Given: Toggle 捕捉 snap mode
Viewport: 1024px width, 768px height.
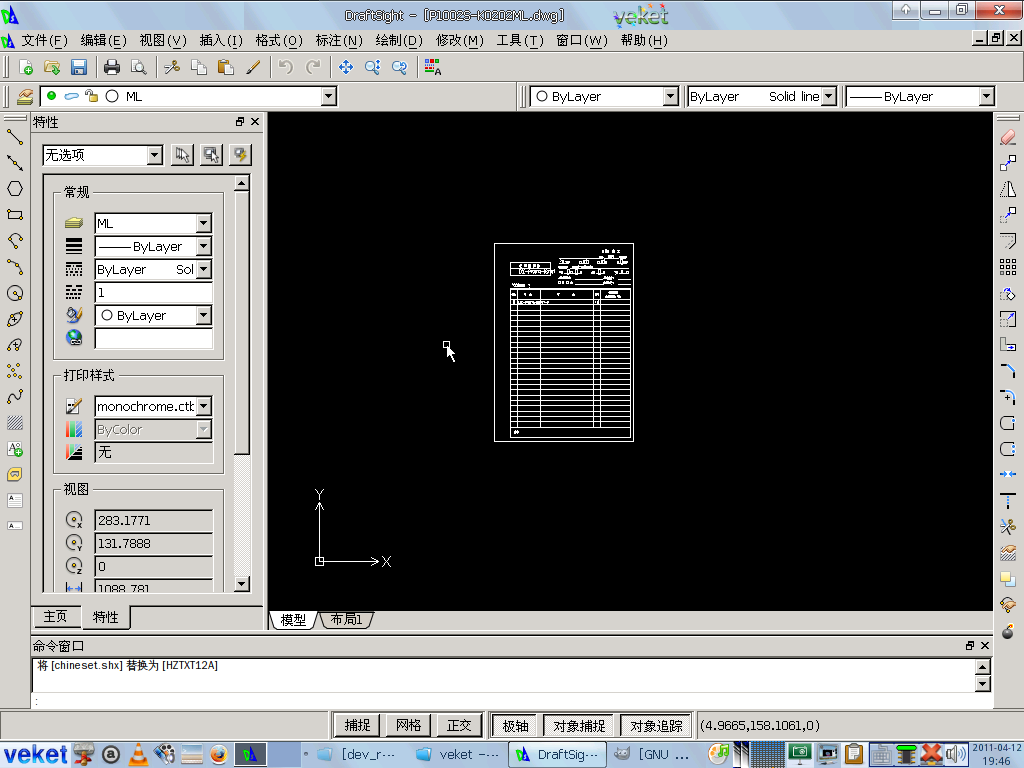Looking at the screenshot, I should pos(357,726).
